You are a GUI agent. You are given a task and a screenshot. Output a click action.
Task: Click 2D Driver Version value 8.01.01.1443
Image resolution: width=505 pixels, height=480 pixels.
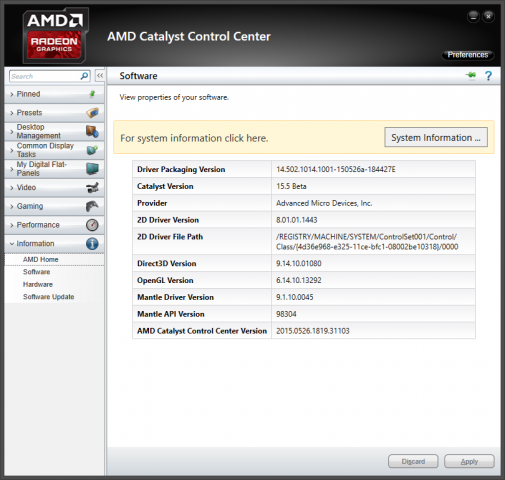pyautogui.click(x=296, y=220)
